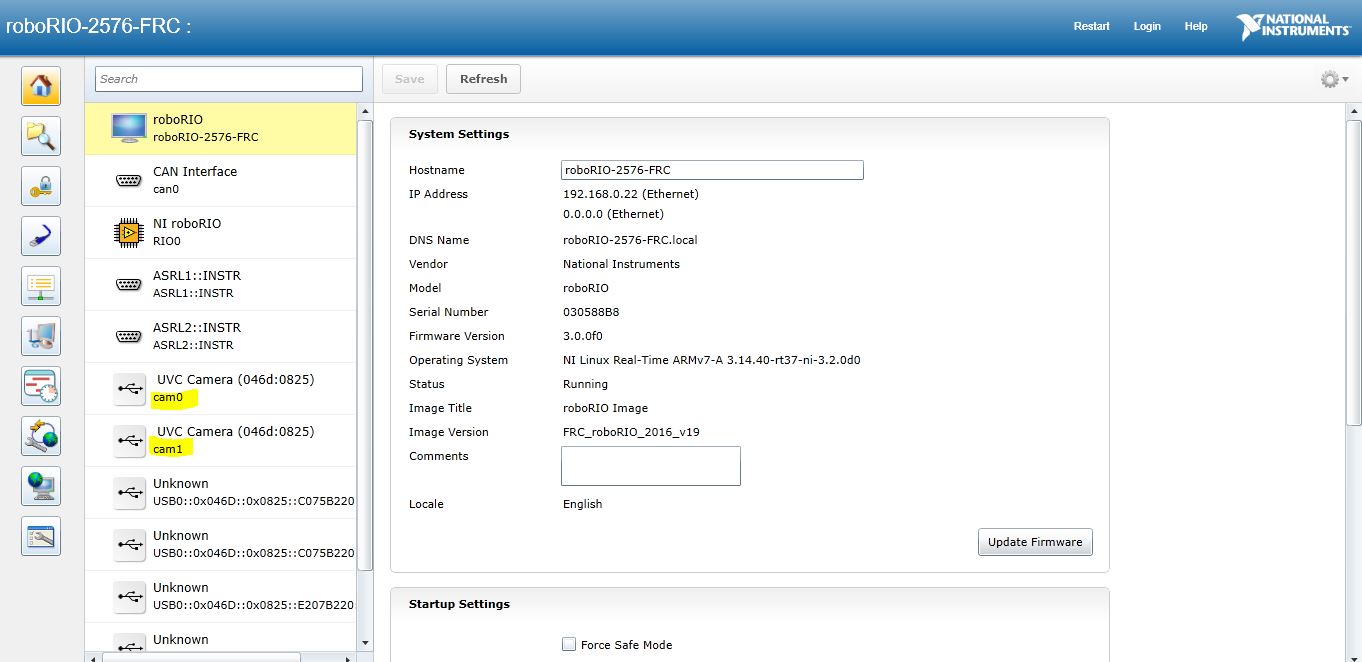Click the ASRL2::INSTR serial port icon
Screen dimensions: 1362x662
pyautogui.click(x=128, y=336)
